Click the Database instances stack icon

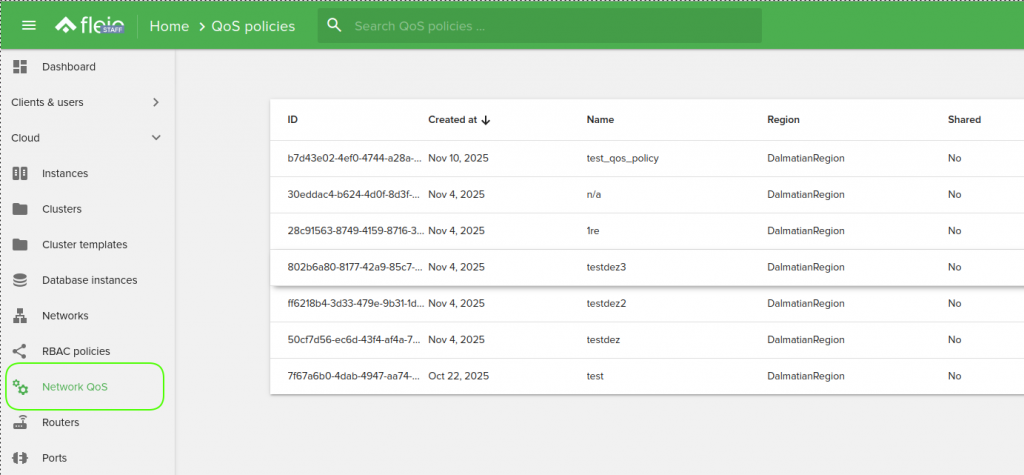click(x=20, y=280)
